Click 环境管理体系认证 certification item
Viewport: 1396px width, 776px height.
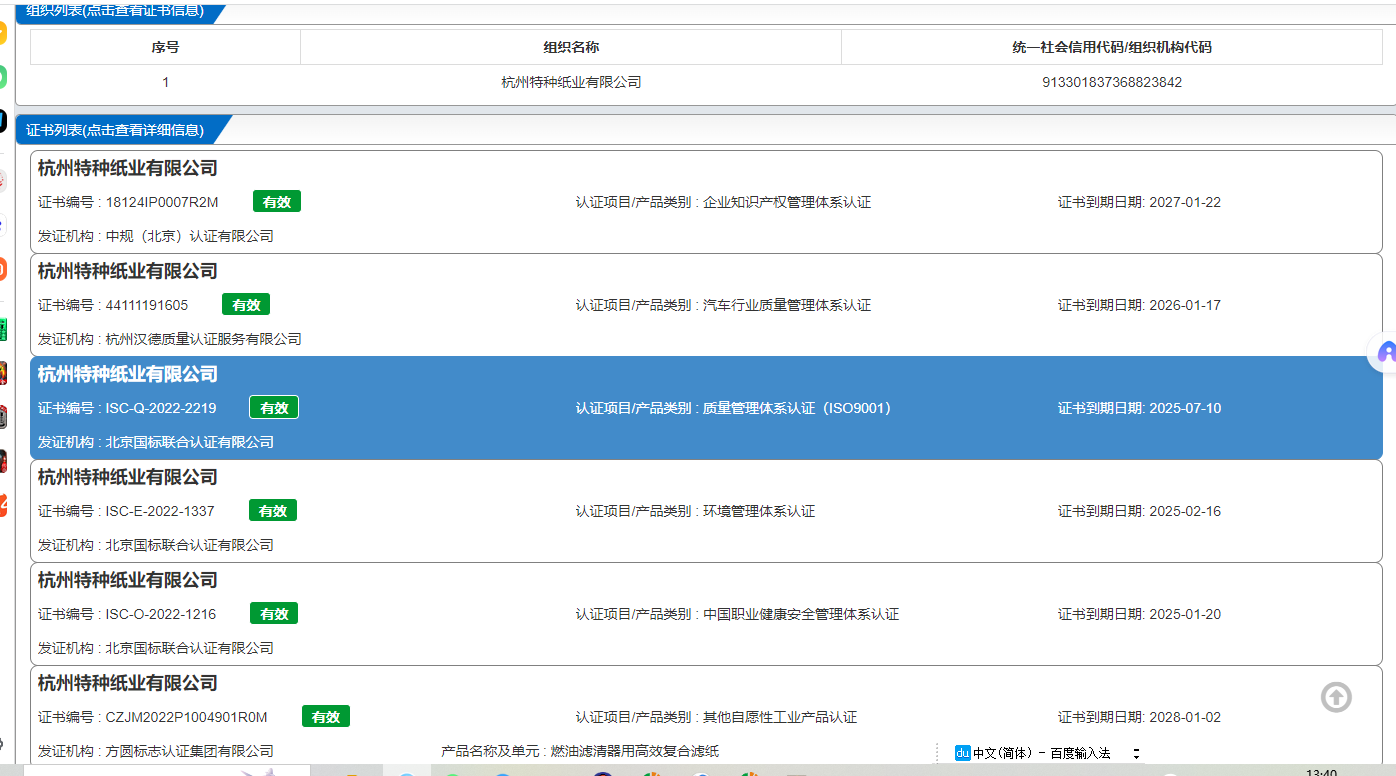point(759,511)
